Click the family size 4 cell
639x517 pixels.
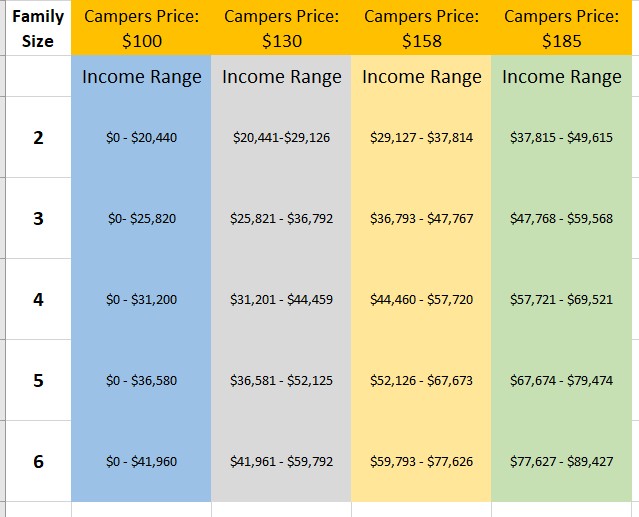[x=38, y=299]
